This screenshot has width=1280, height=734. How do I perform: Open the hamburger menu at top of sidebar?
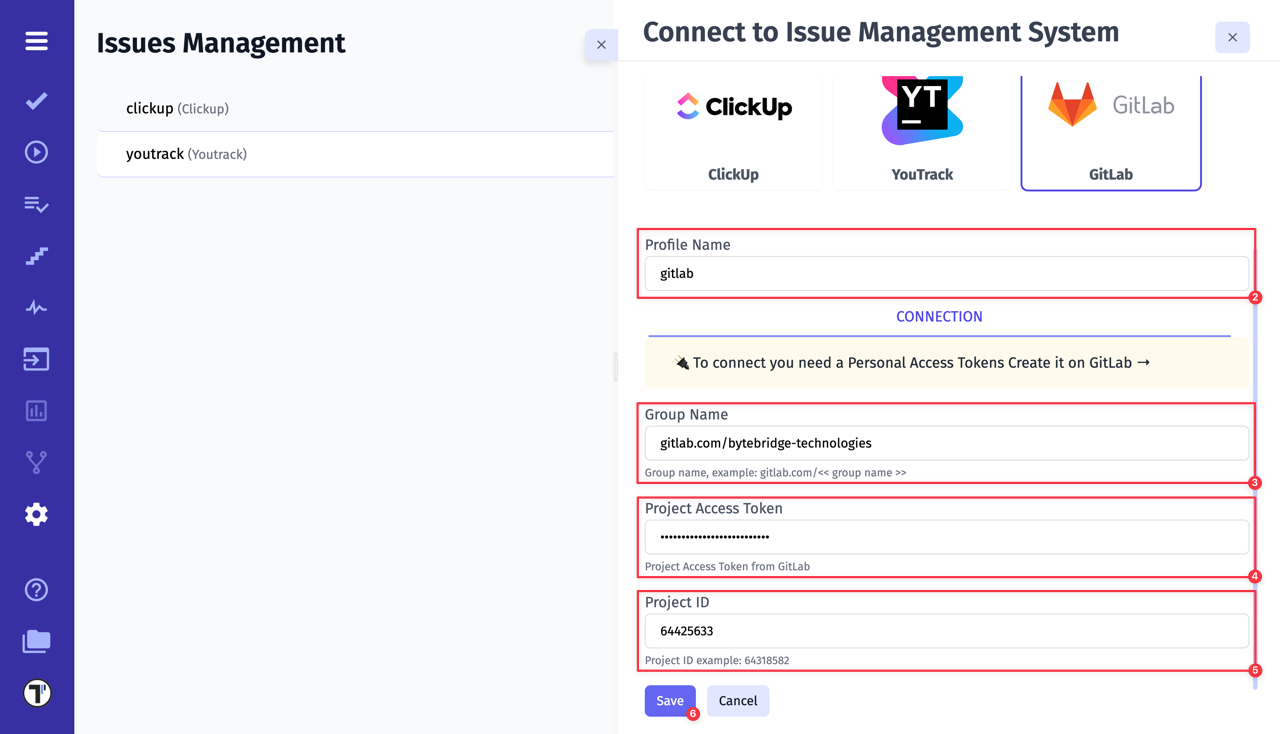(36, 41)
